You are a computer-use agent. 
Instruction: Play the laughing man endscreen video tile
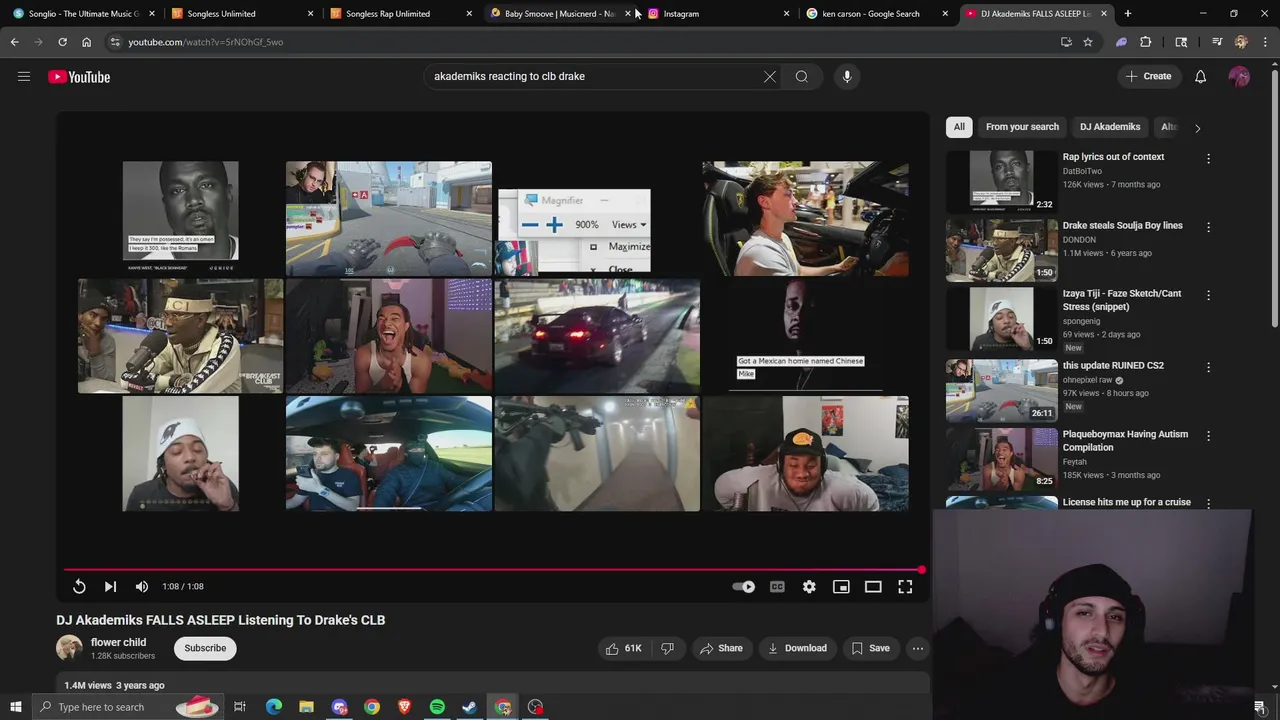[x=388, y=336]
